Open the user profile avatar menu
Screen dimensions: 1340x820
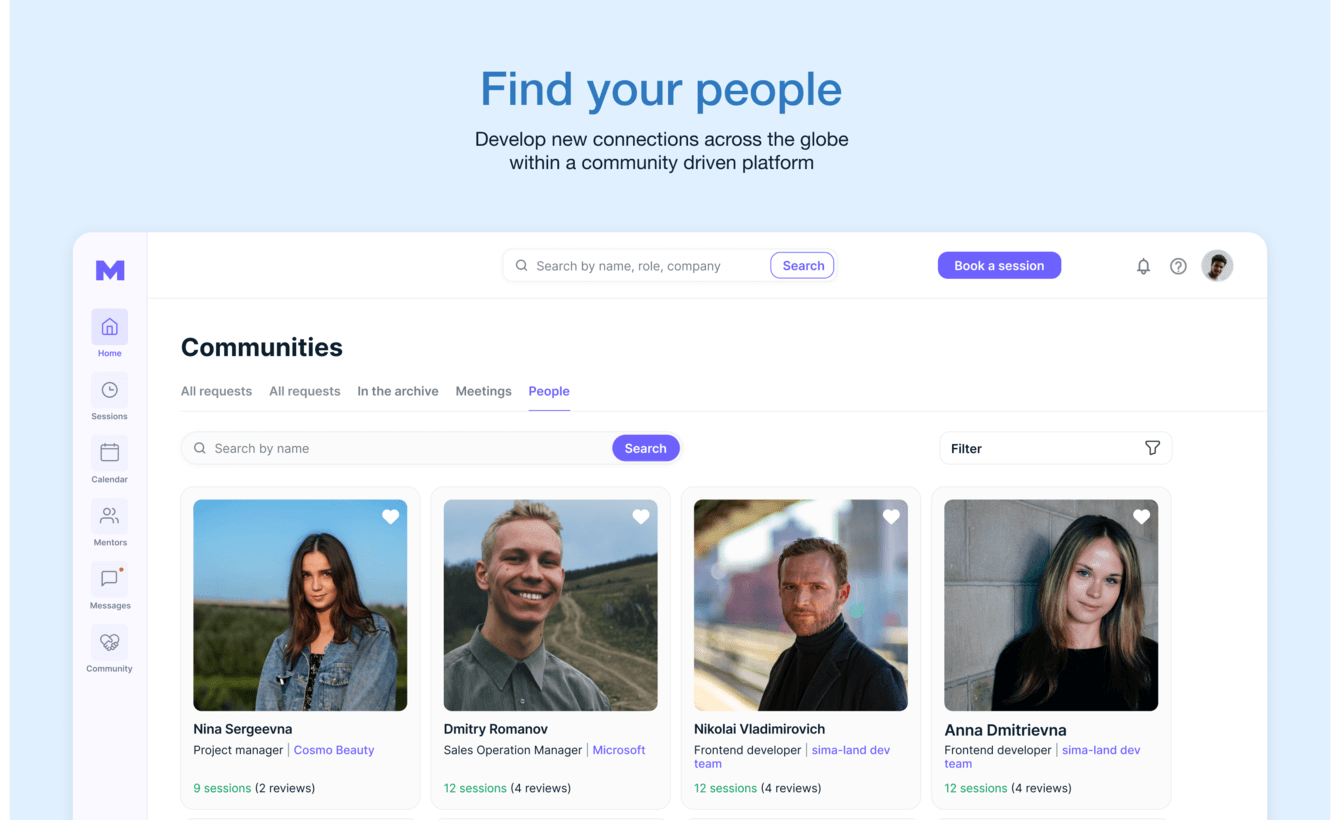pyautogui.click(x=1217, y=266)
